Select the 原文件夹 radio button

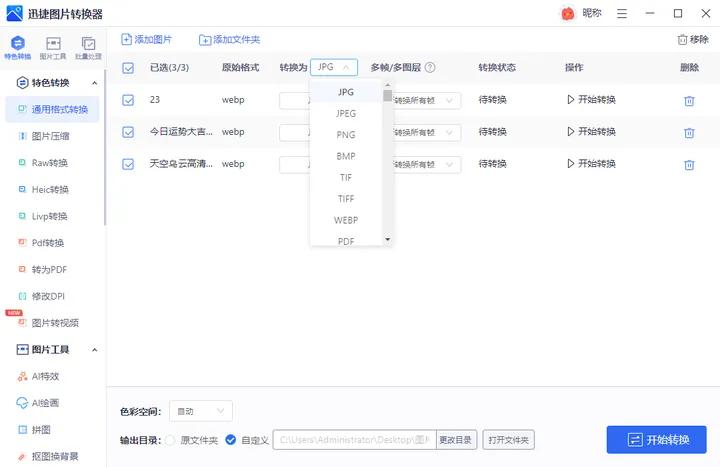tap(171, 440)
